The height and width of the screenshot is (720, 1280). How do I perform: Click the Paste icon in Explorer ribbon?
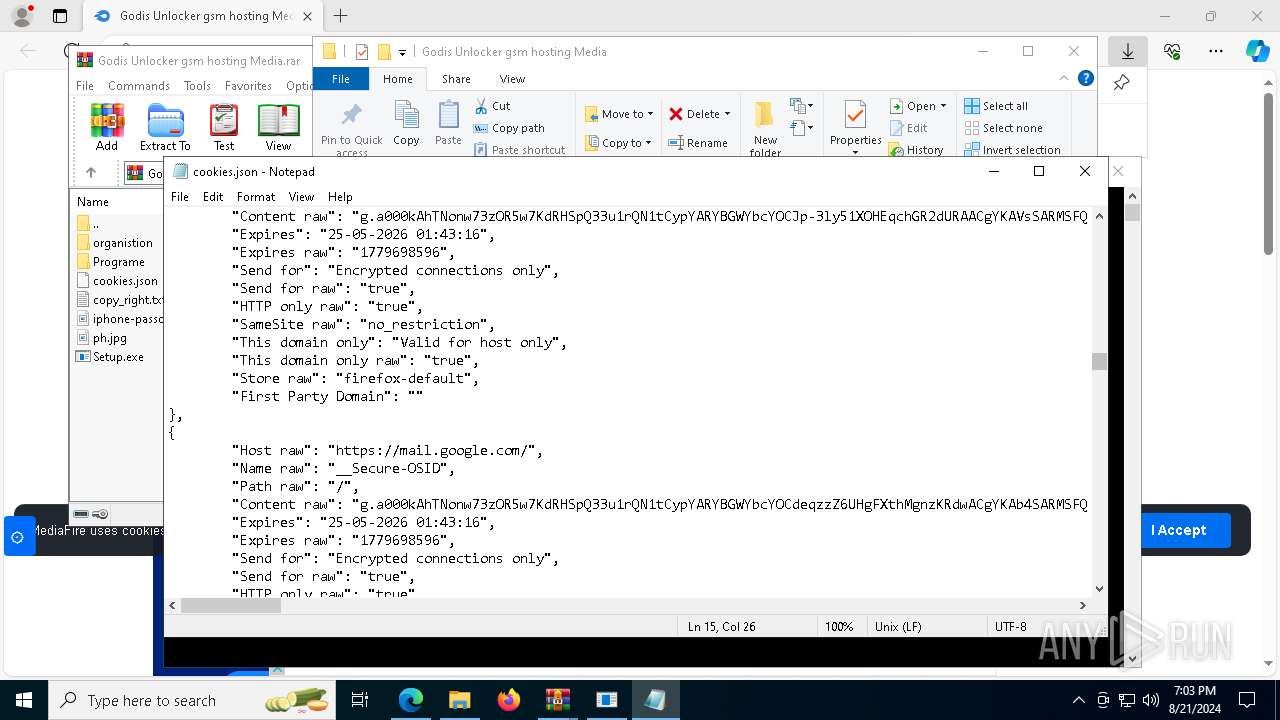click(448, 124)
